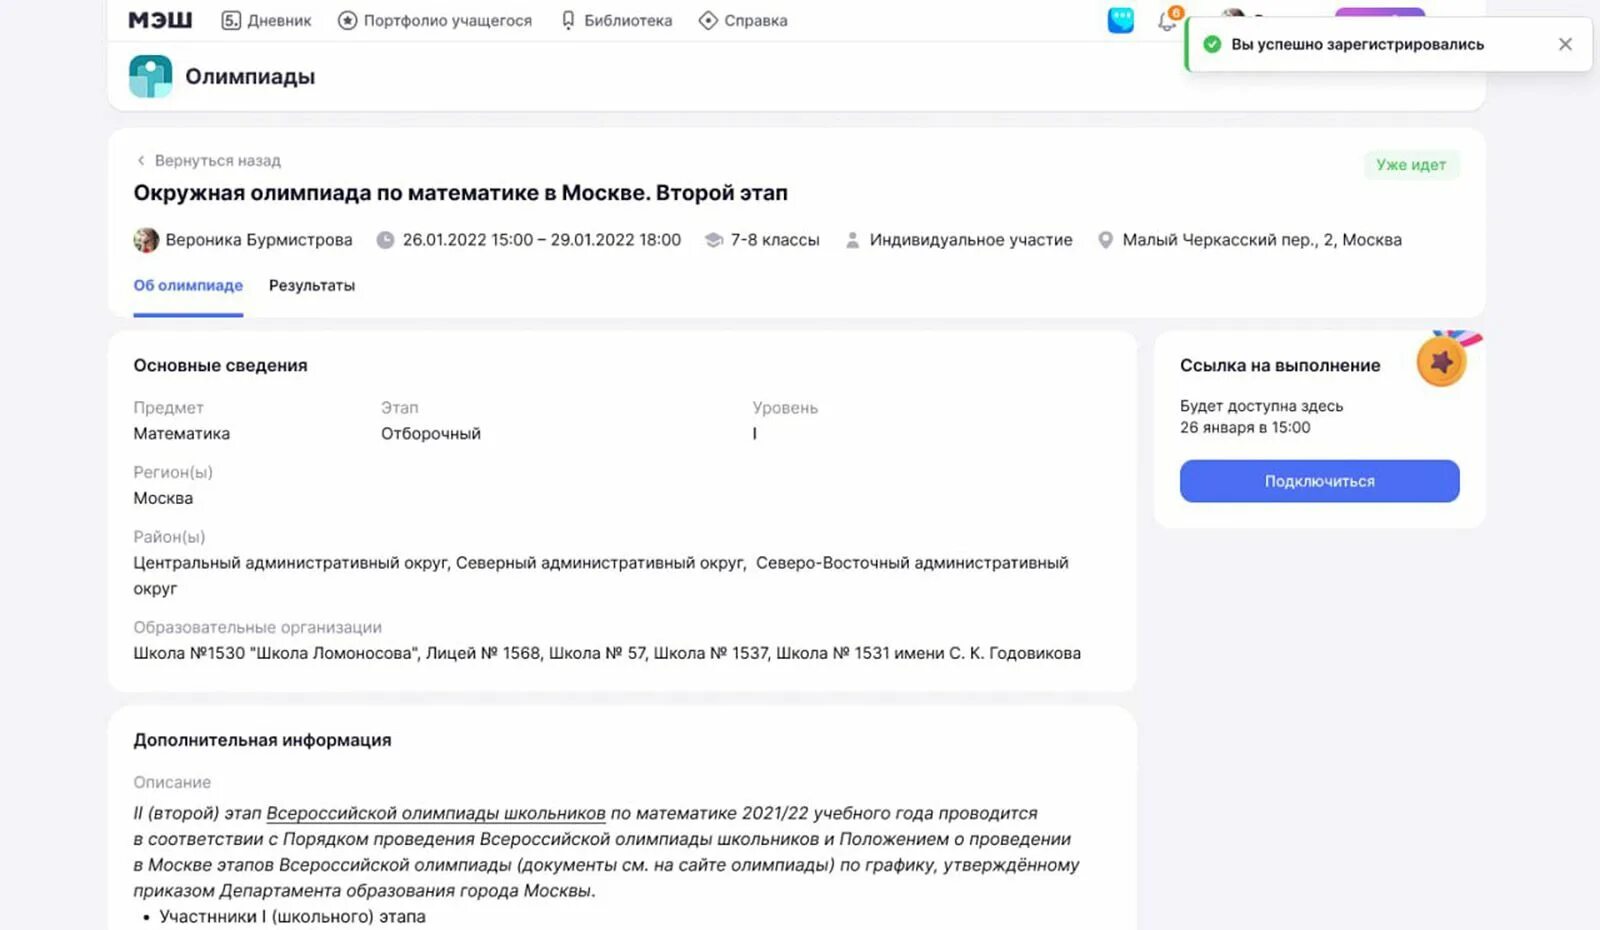Go to Библиотека

tap(616, 20)
